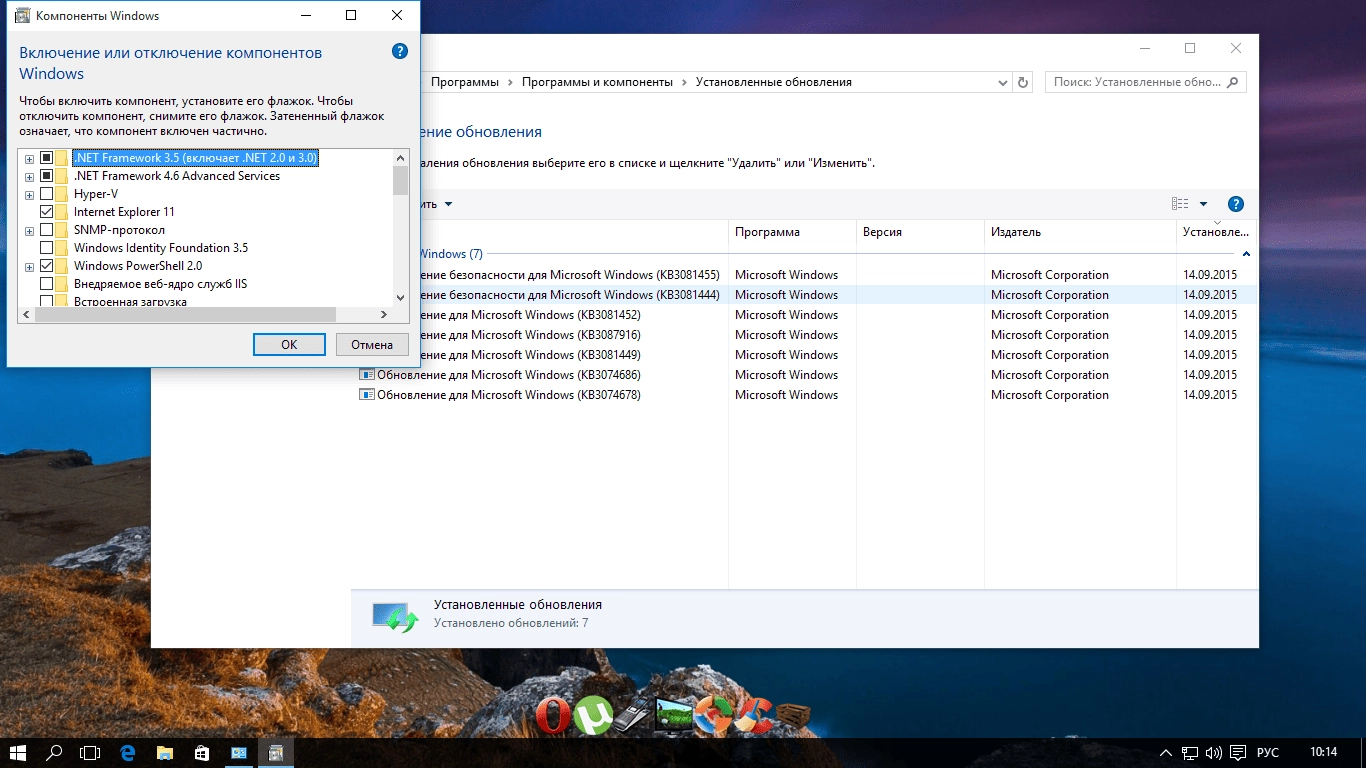Click the Отмена button

(x=372, y=344)
